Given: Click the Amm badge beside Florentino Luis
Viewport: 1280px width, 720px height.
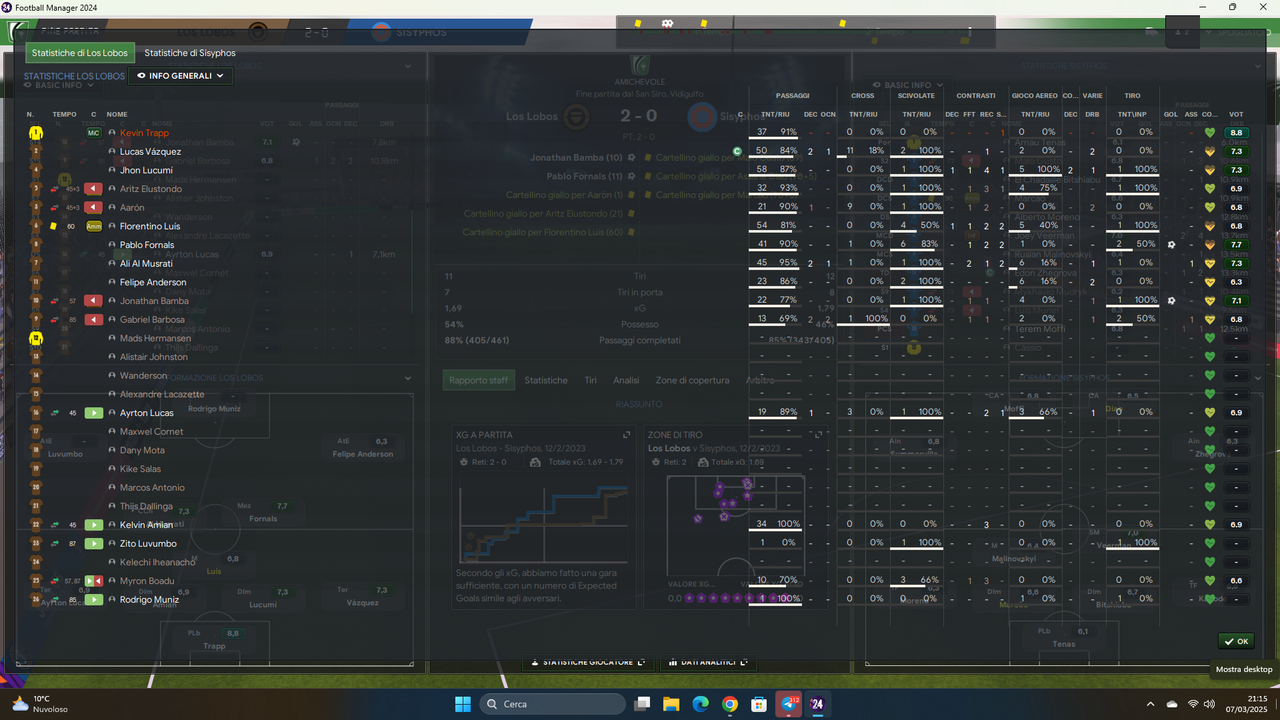Looking at the screenshot, I should tap(94, 226).
